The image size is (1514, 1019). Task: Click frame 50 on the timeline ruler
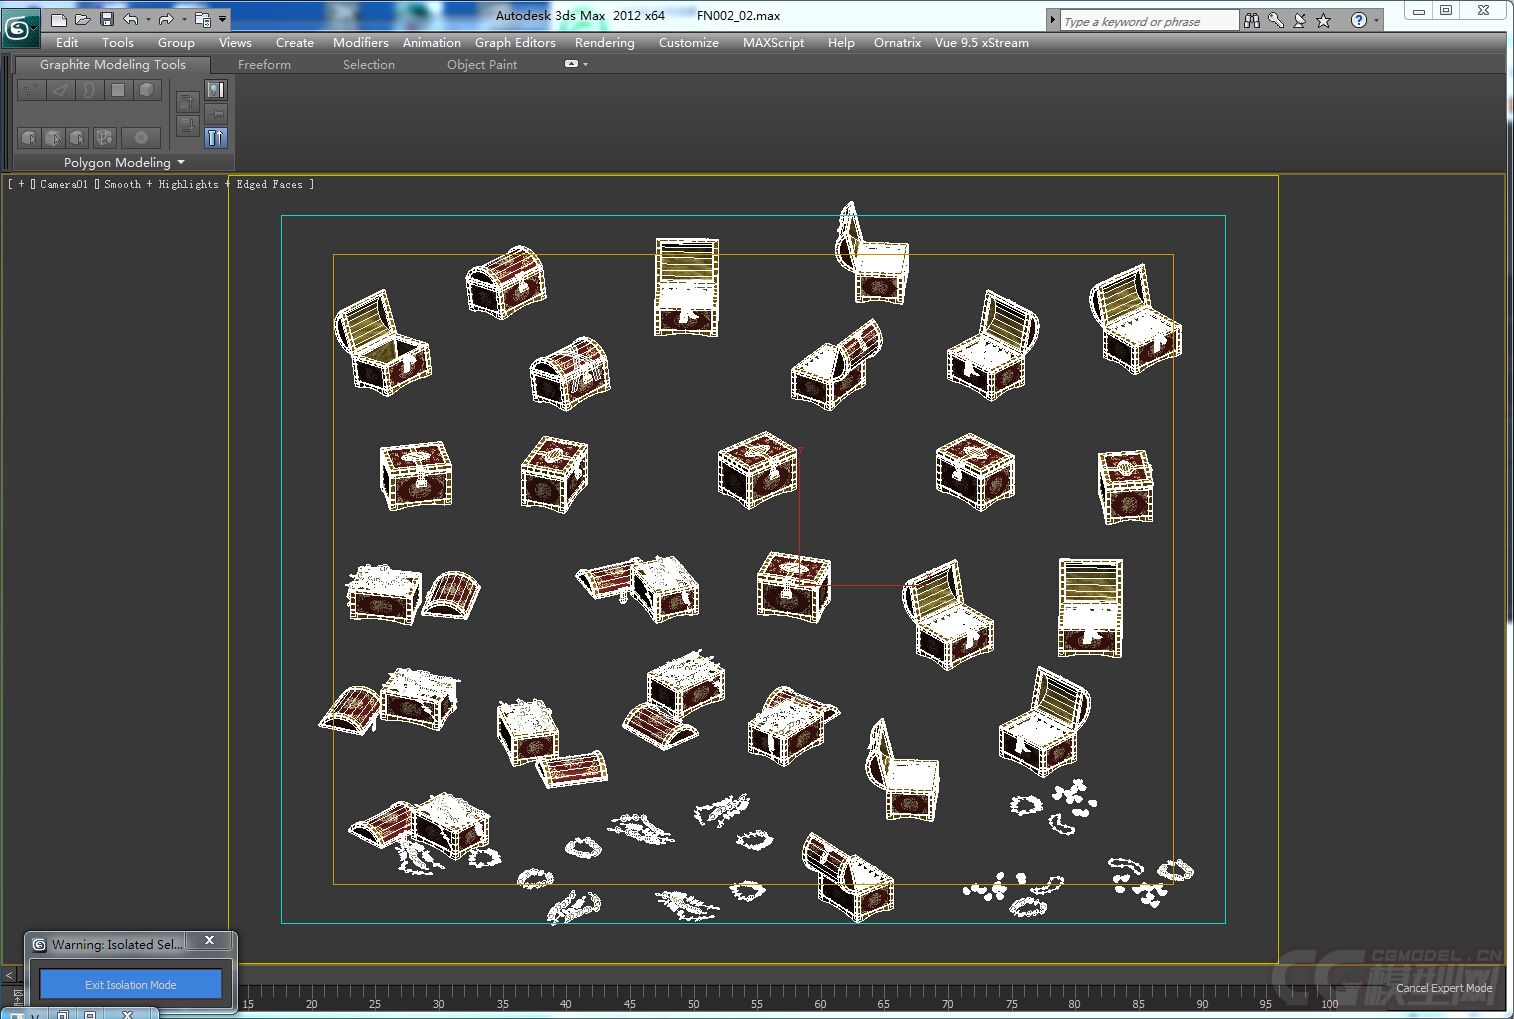[693, 992]
